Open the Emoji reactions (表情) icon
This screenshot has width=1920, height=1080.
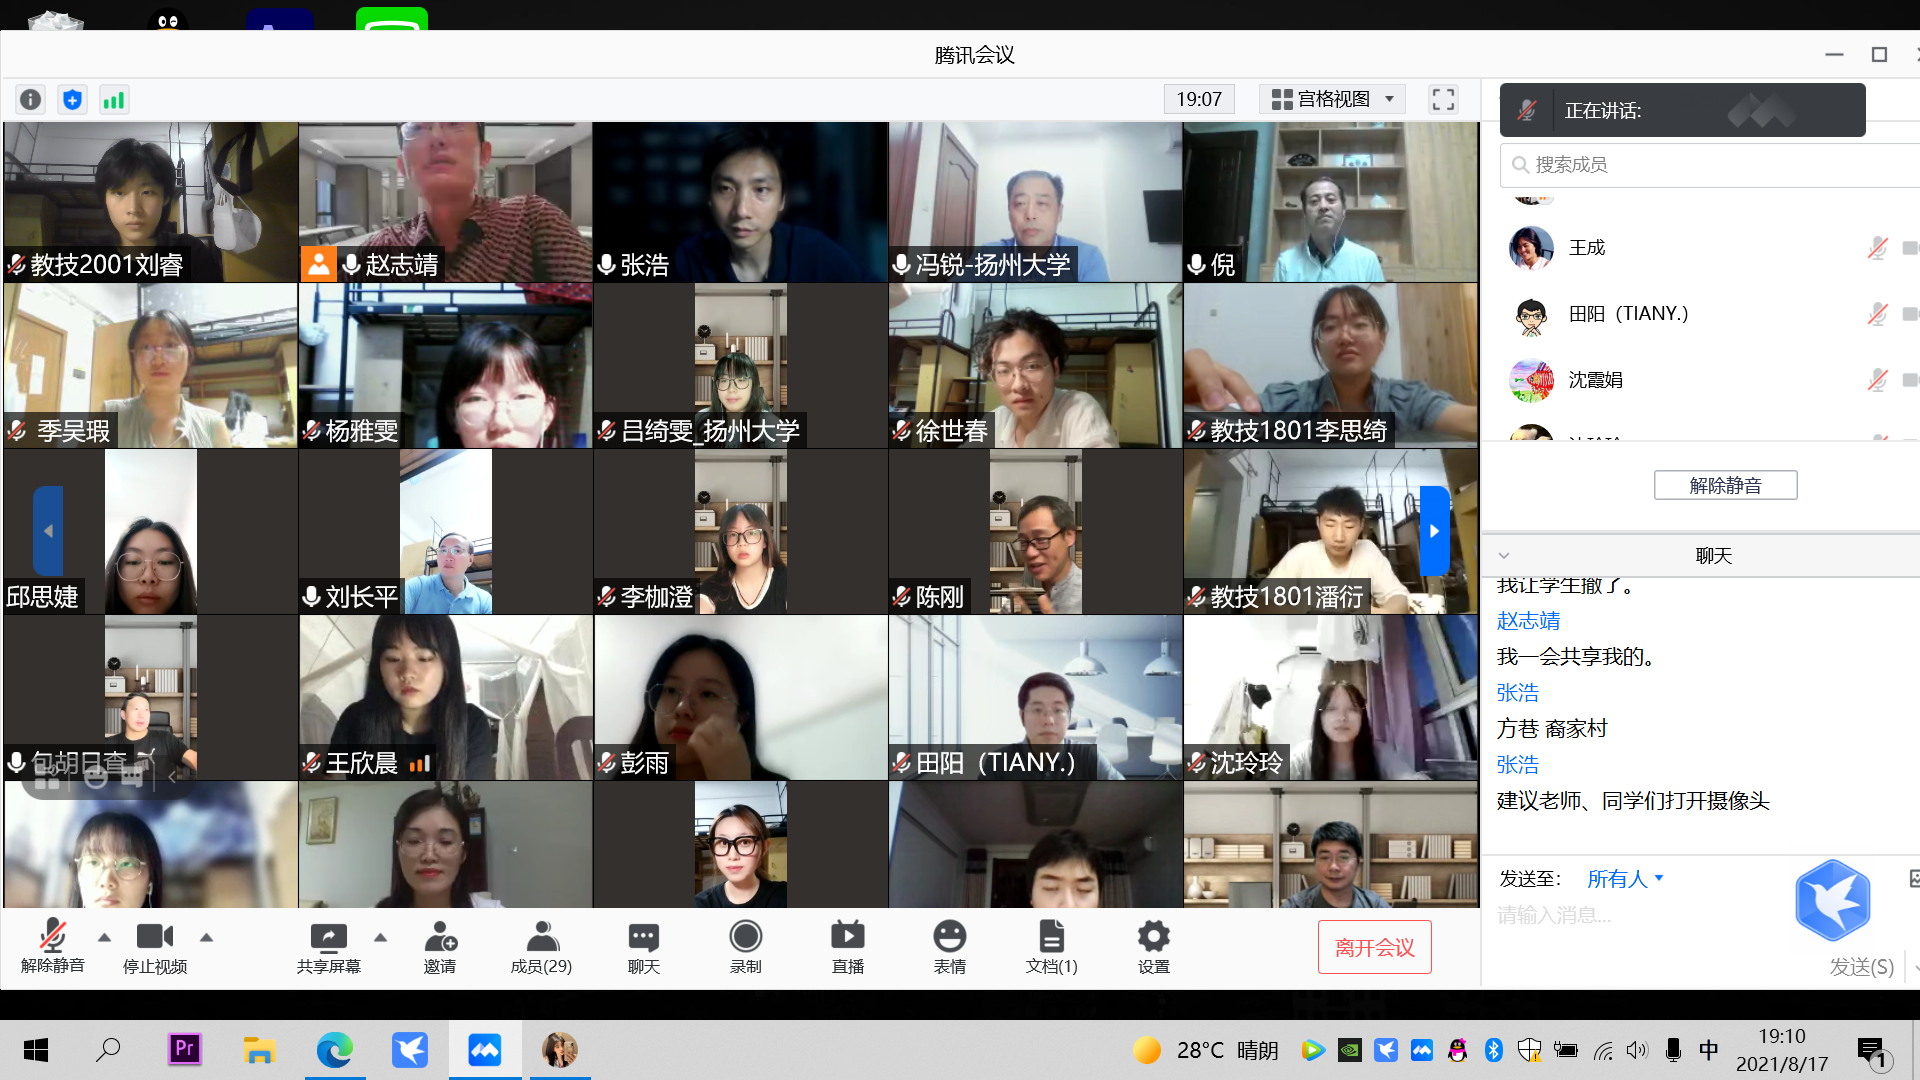949,946
